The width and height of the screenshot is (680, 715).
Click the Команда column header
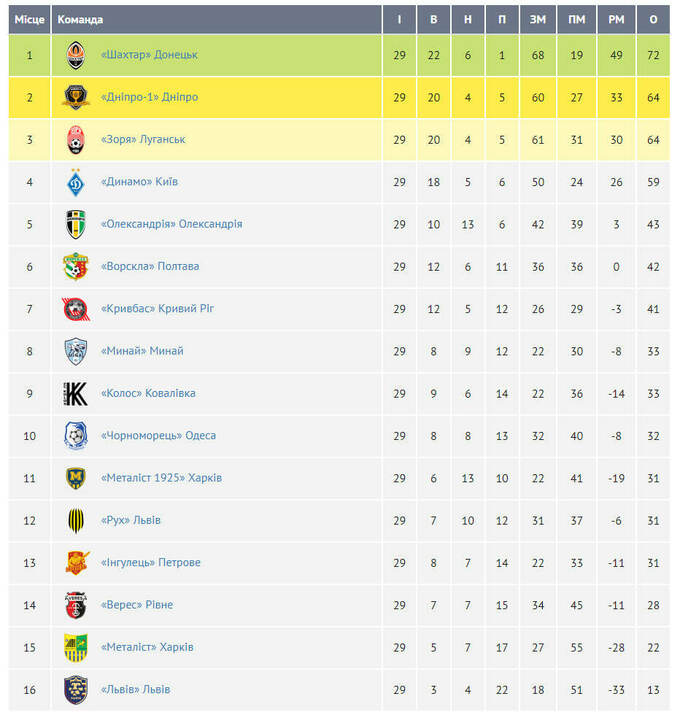click(x=81, y=20)
